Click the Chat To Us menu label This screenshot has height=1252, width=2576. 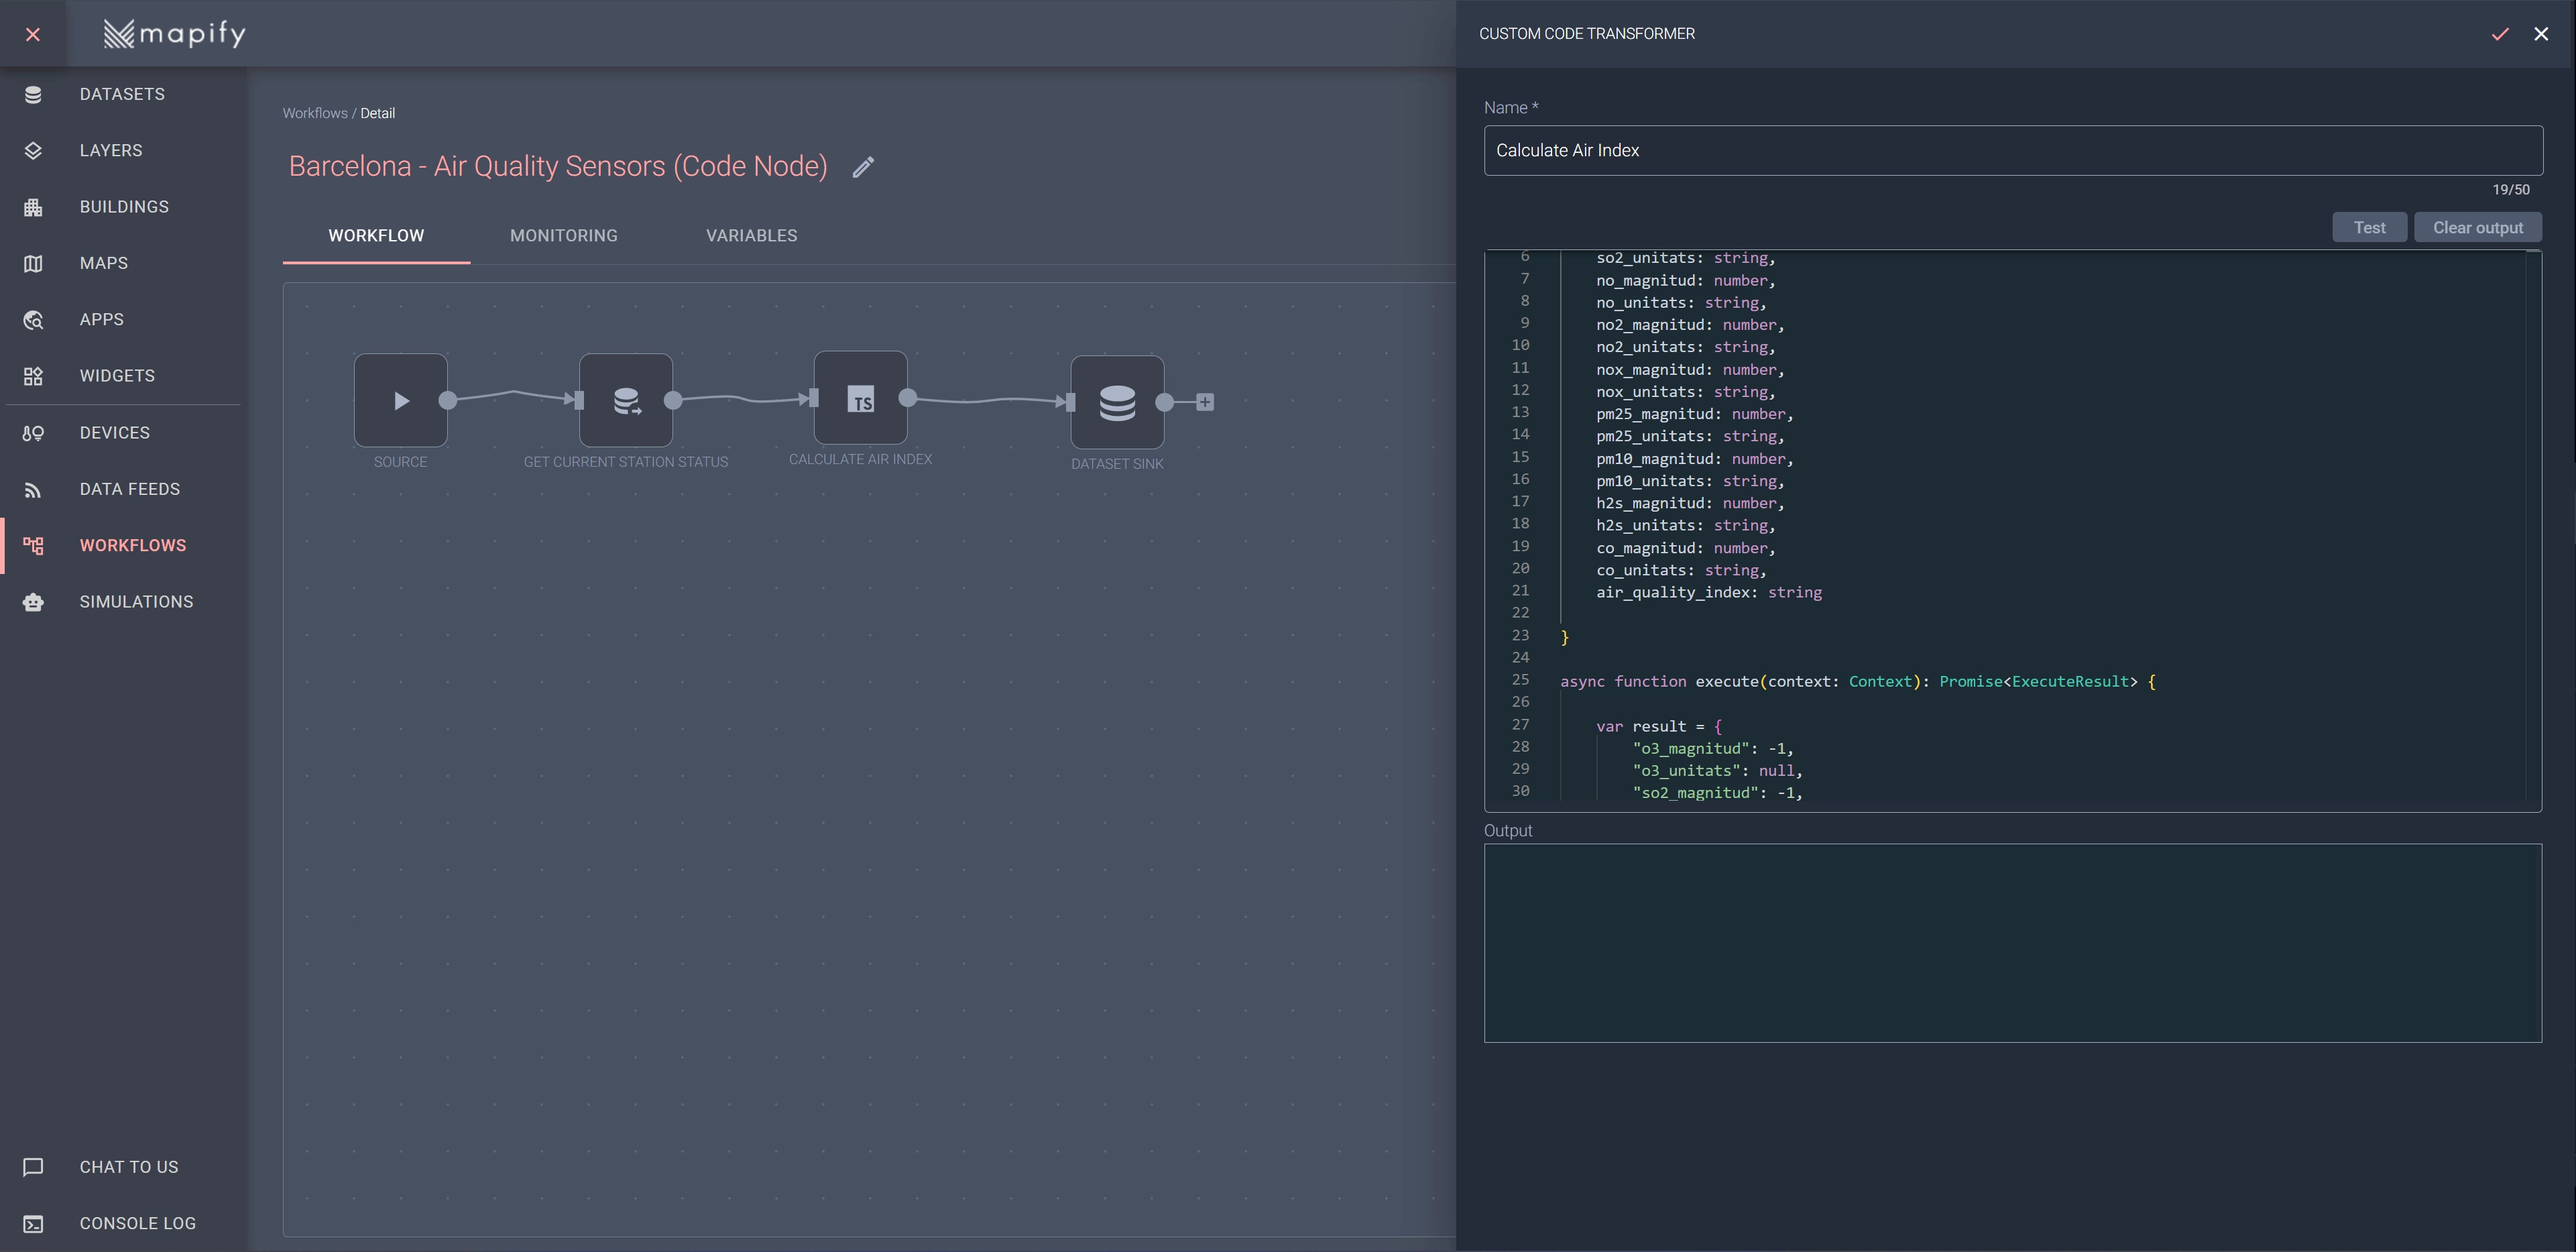pyautogui.click(x=129, y=1167)
